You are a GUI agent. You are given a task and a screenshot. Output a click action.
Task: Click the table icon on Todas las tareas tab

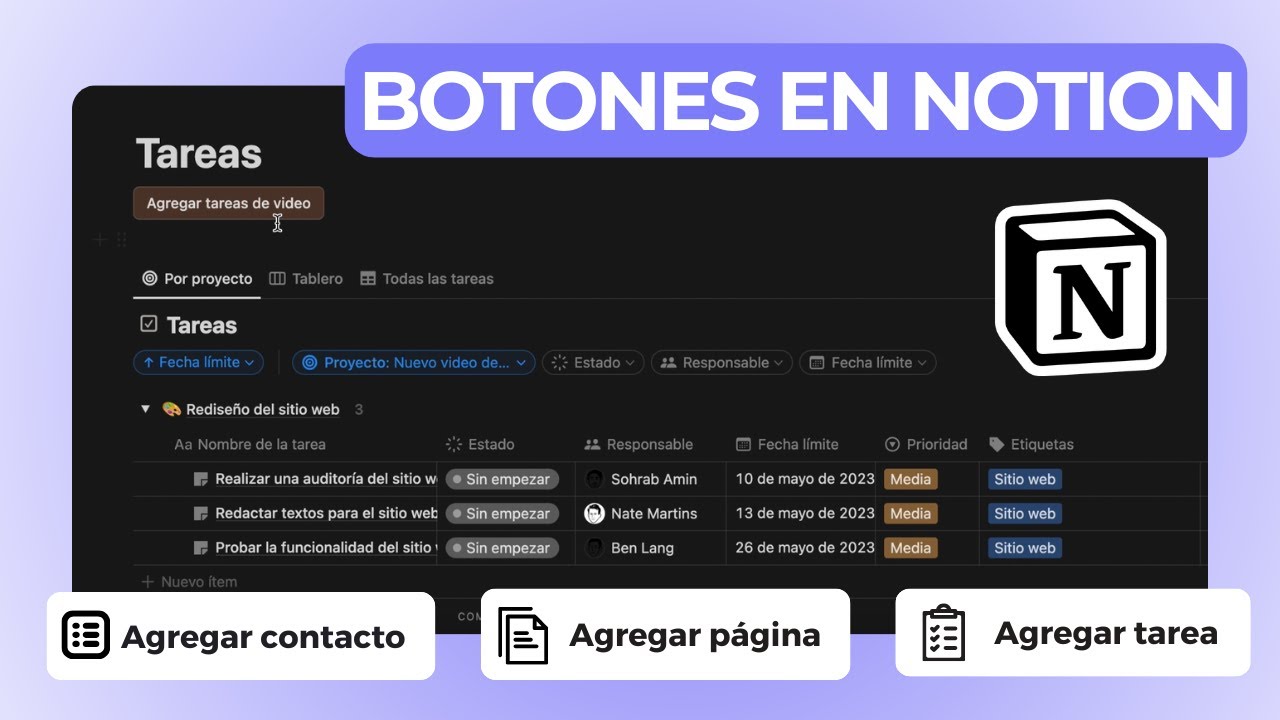[x=368, y=279]
